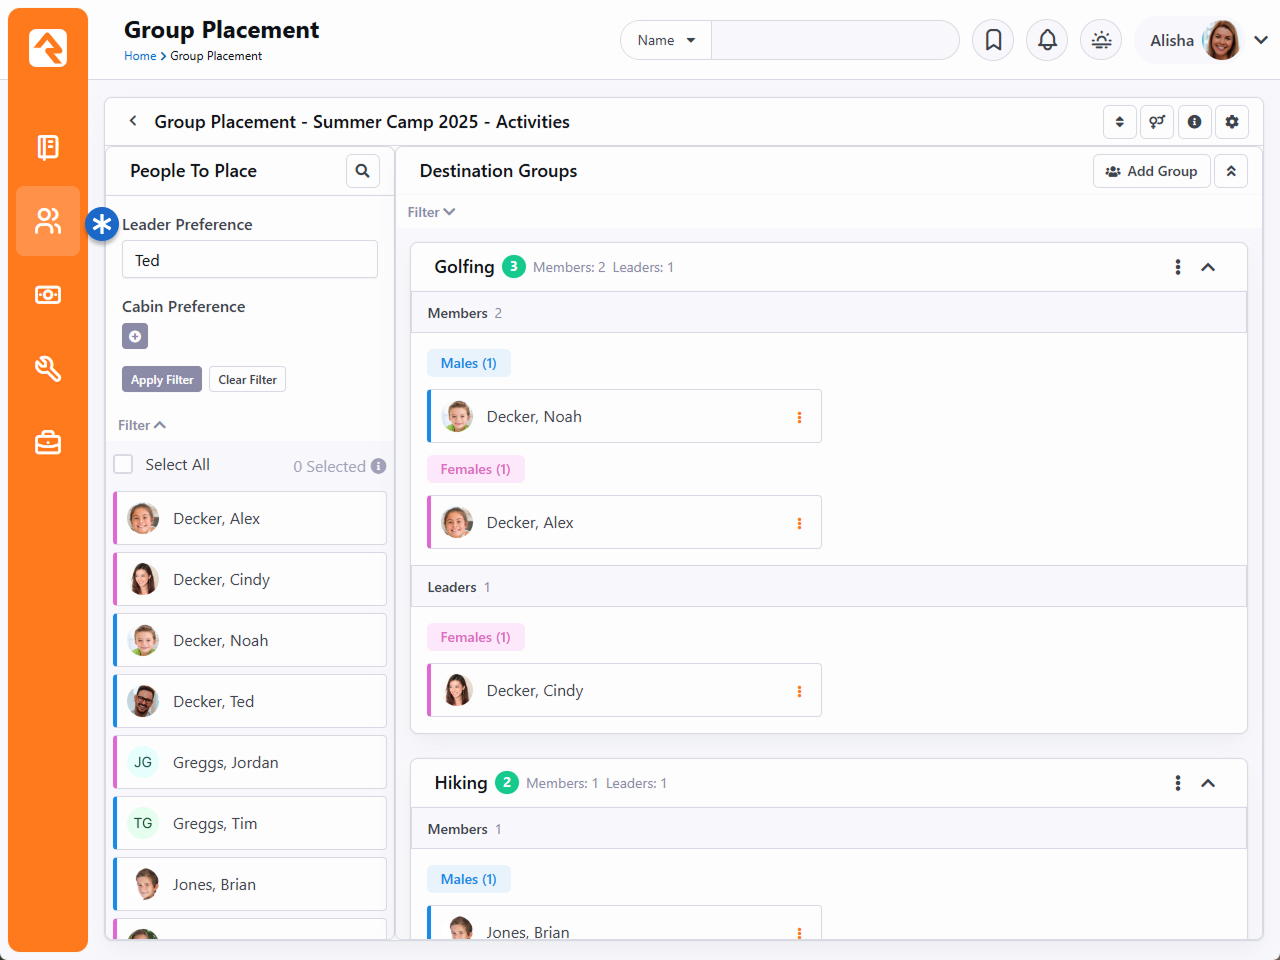The height and width of the screenshot is (960, 1280).
Task: Click the gear settings icon in placement toolbar
Action: point(1232,122)
